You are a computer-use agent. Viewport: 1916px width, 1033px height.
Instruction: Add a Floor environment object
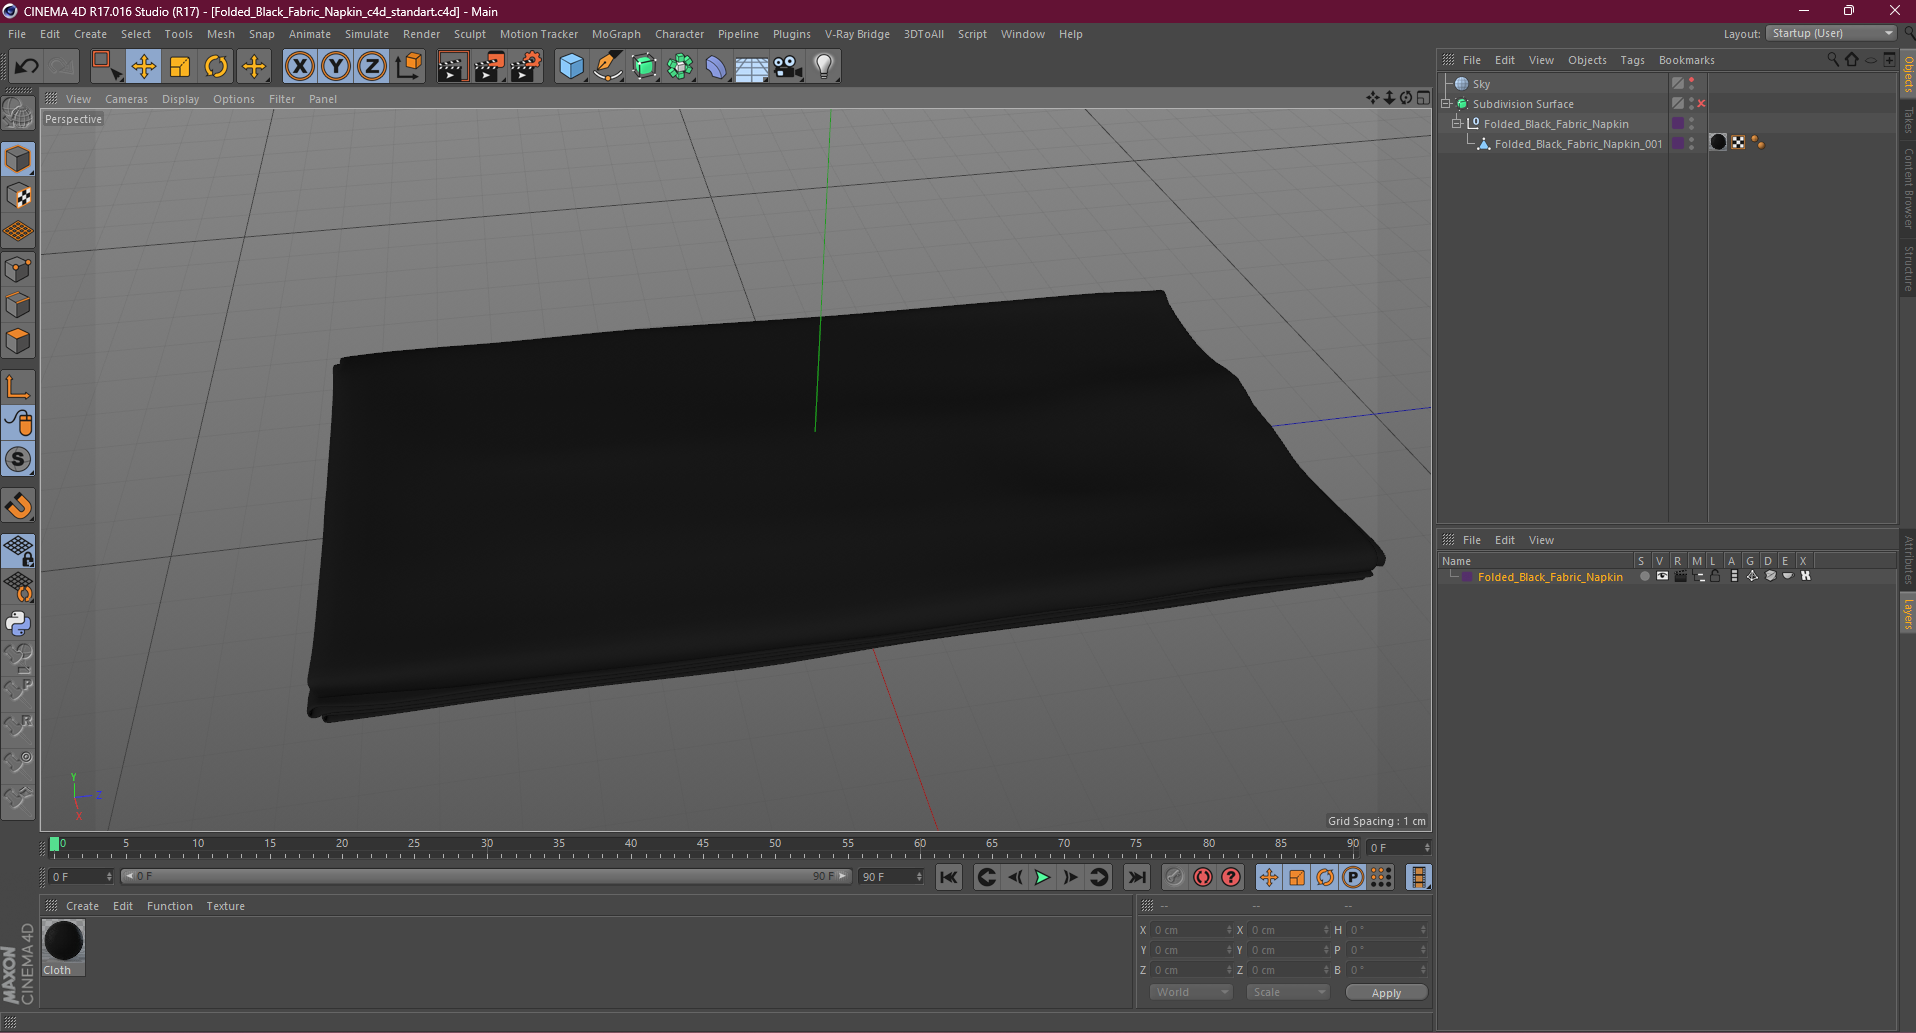(751, 67)
